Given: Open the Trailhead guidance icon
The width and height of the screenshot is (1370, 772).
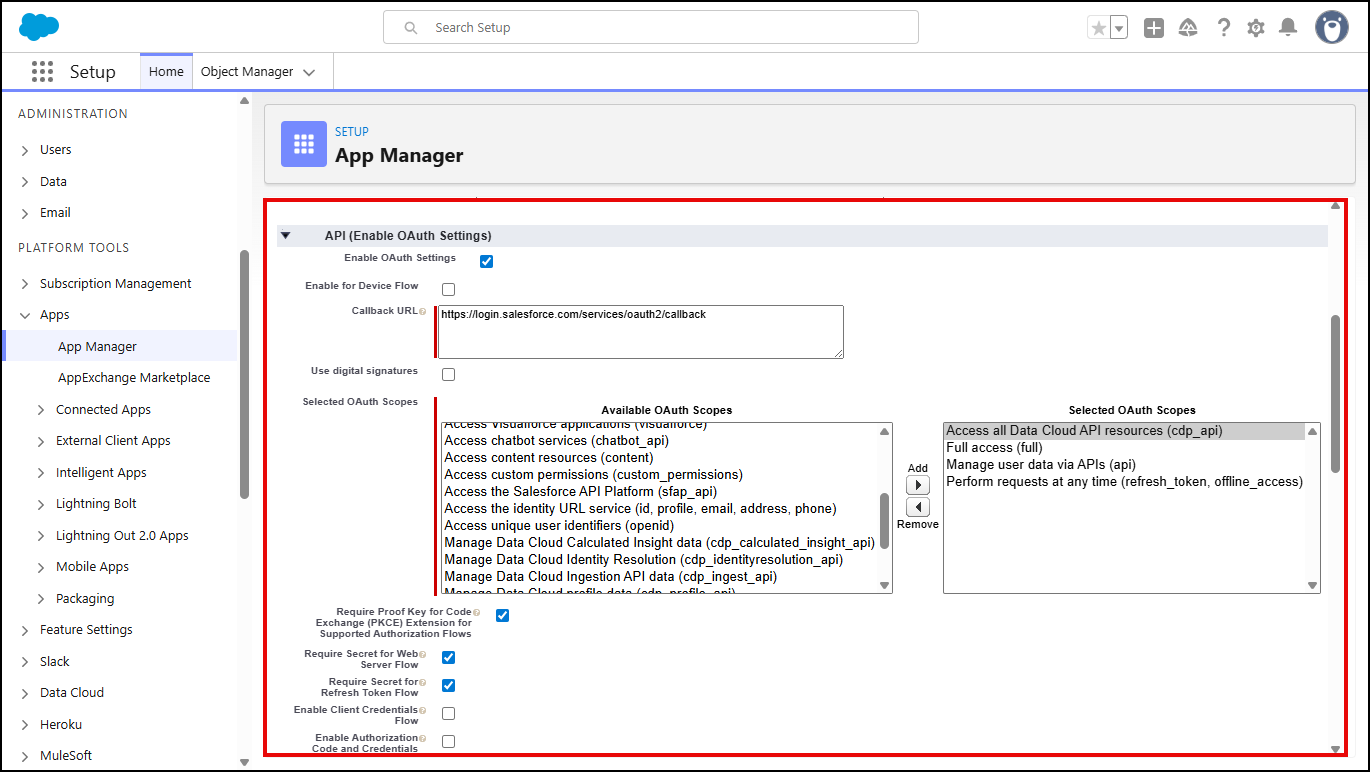Looking at the screenshot, I should (1189, 28).
